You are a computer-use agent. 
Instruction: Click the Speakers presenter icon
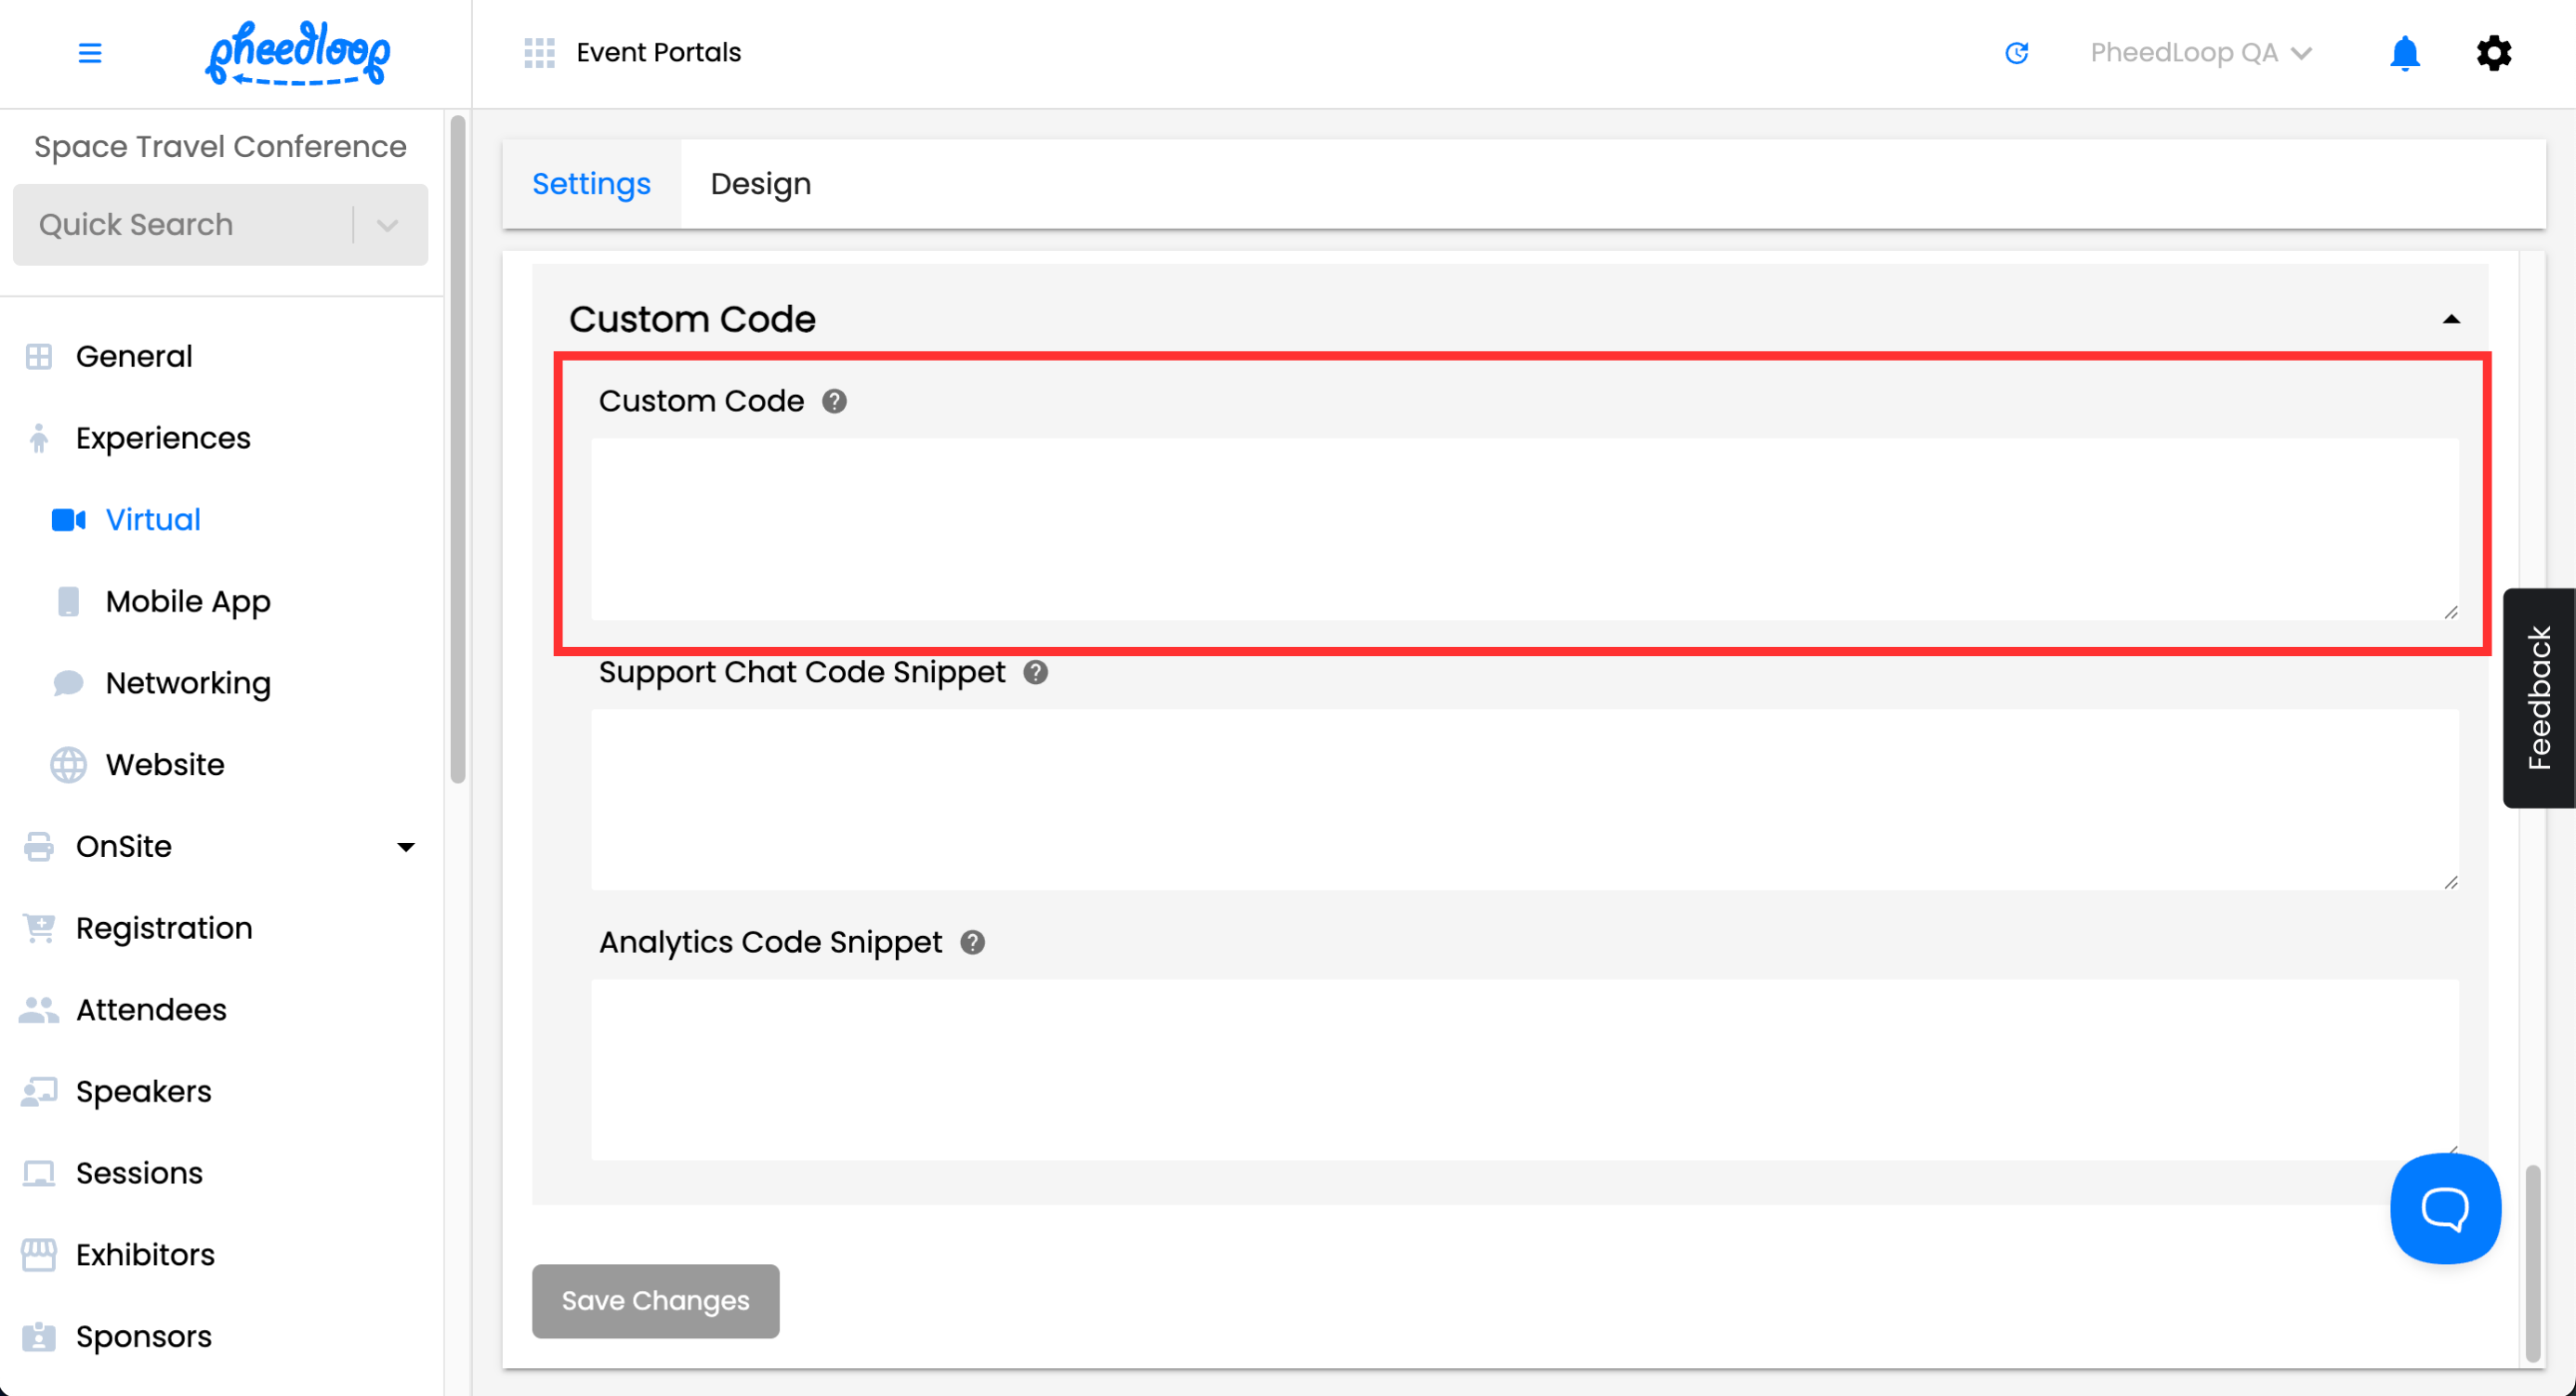click(39, 1092)
